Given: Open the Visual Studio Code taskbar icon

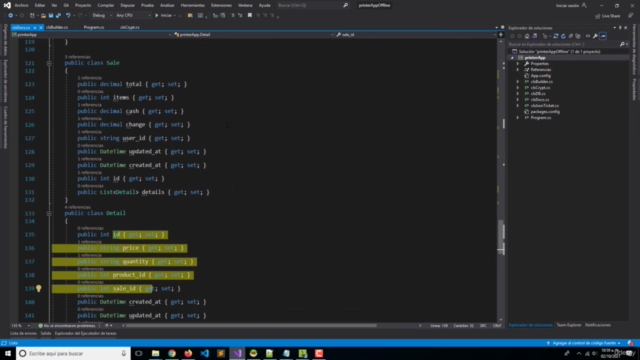Looking at the screenshot, I should point(204,353).
